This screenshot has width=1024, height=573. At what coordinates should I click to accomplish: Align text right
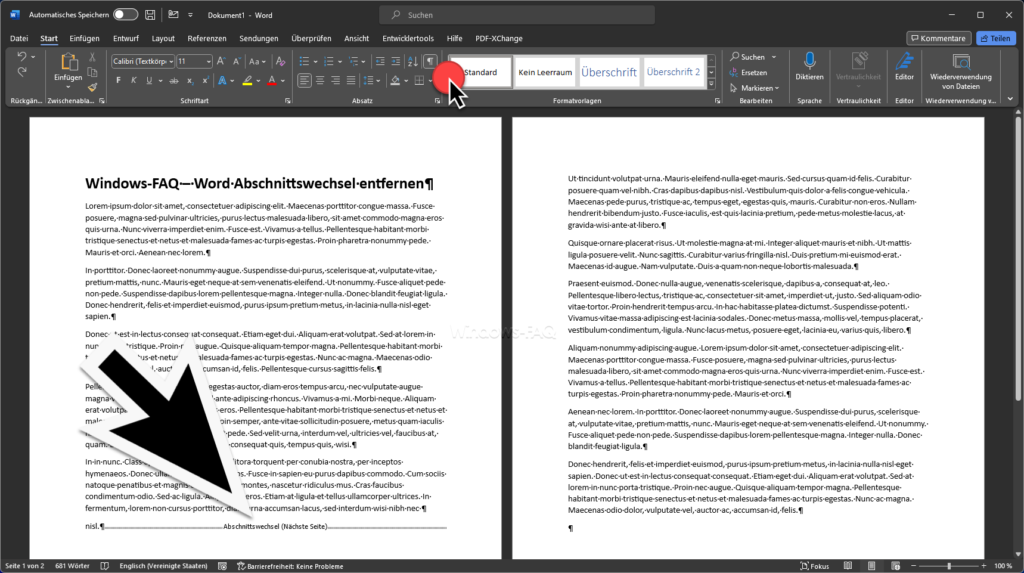[336, 81]
